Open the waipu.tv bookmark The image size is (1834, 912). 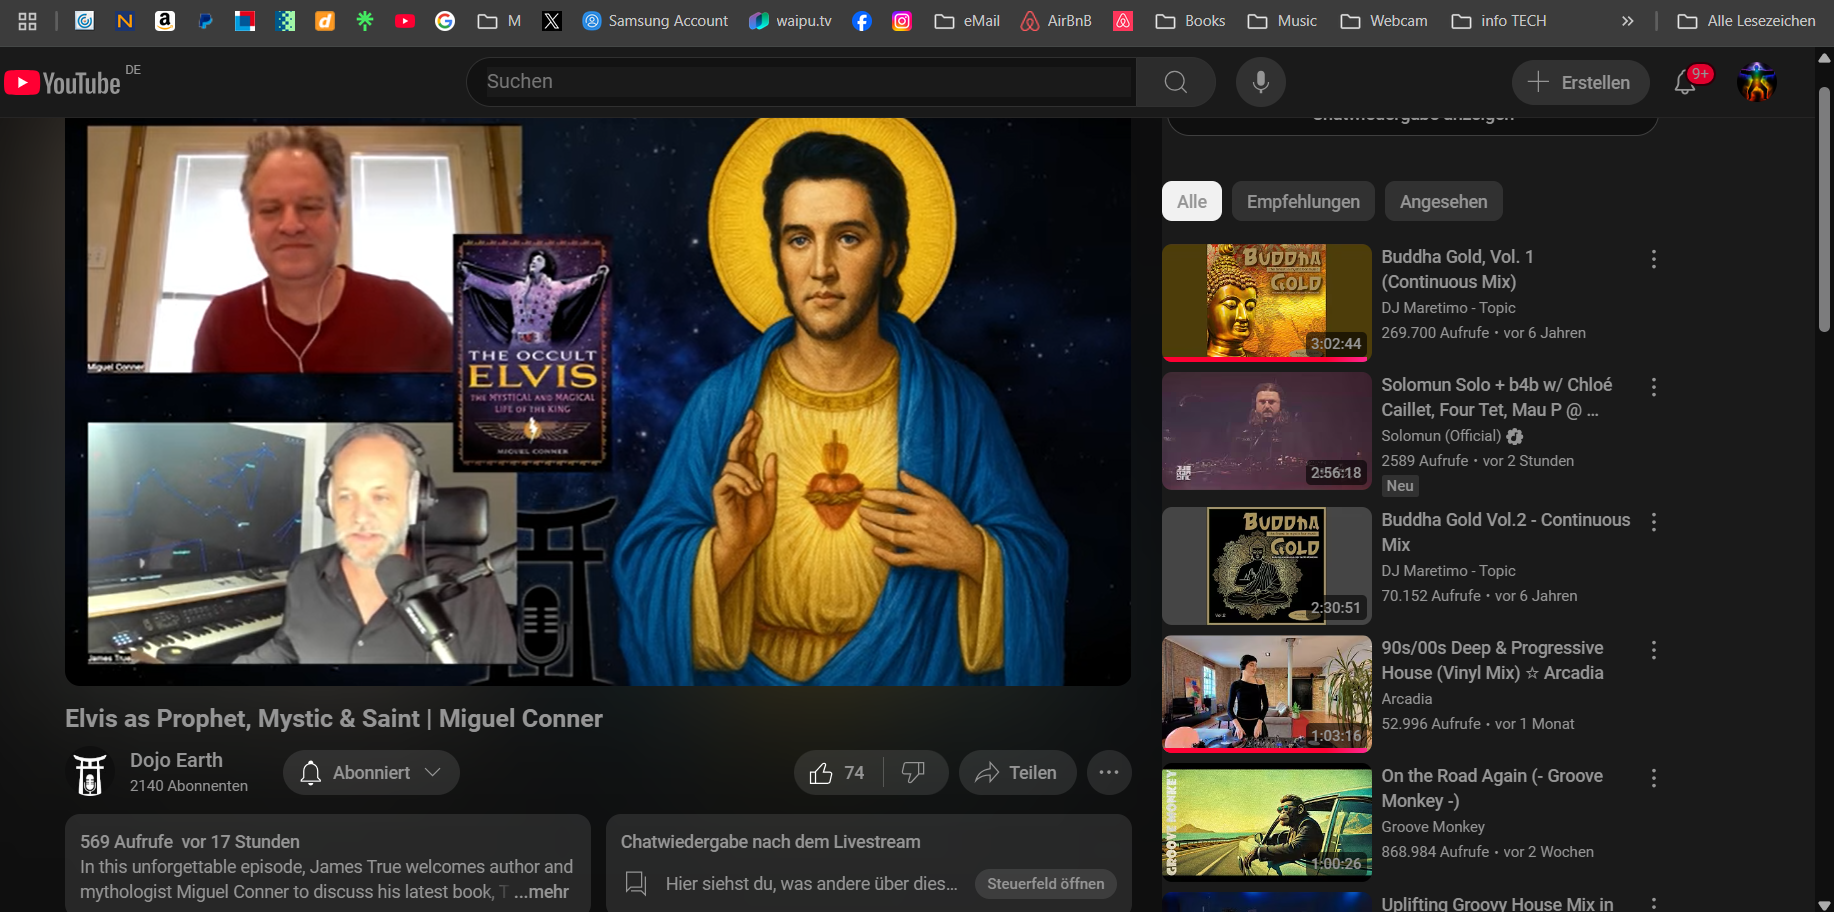tap(790, 21)
